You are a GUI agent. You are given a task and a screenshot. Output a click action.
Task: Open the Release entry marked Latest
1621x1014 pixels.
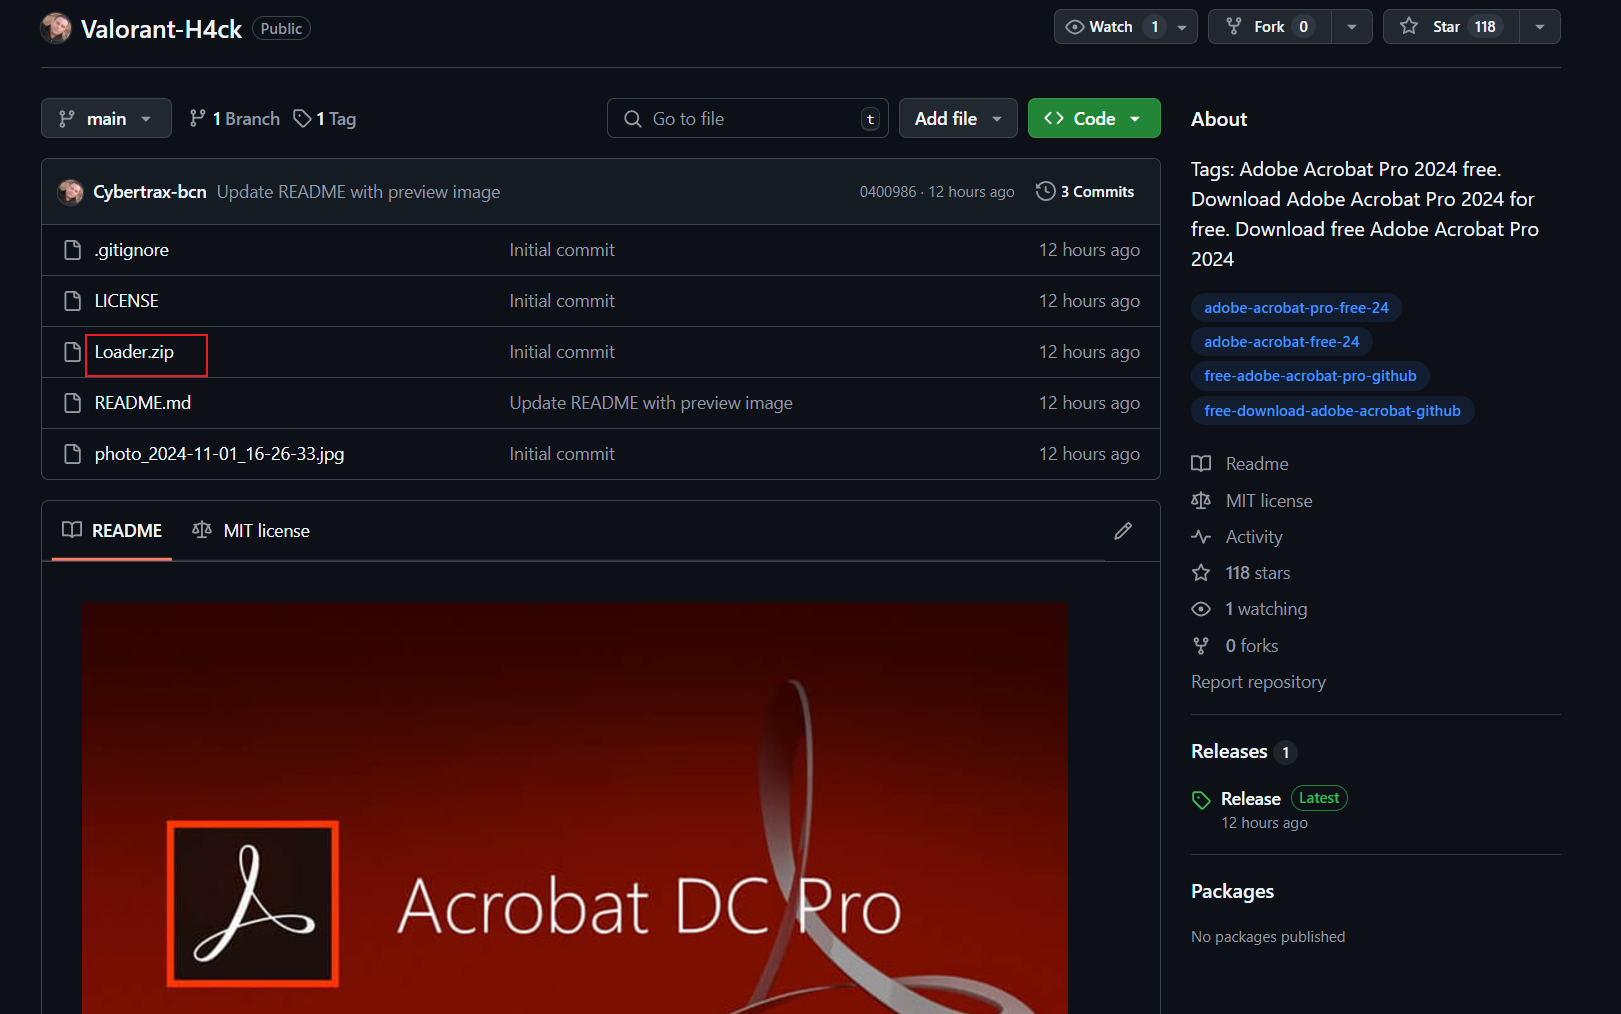point(1250,798)
